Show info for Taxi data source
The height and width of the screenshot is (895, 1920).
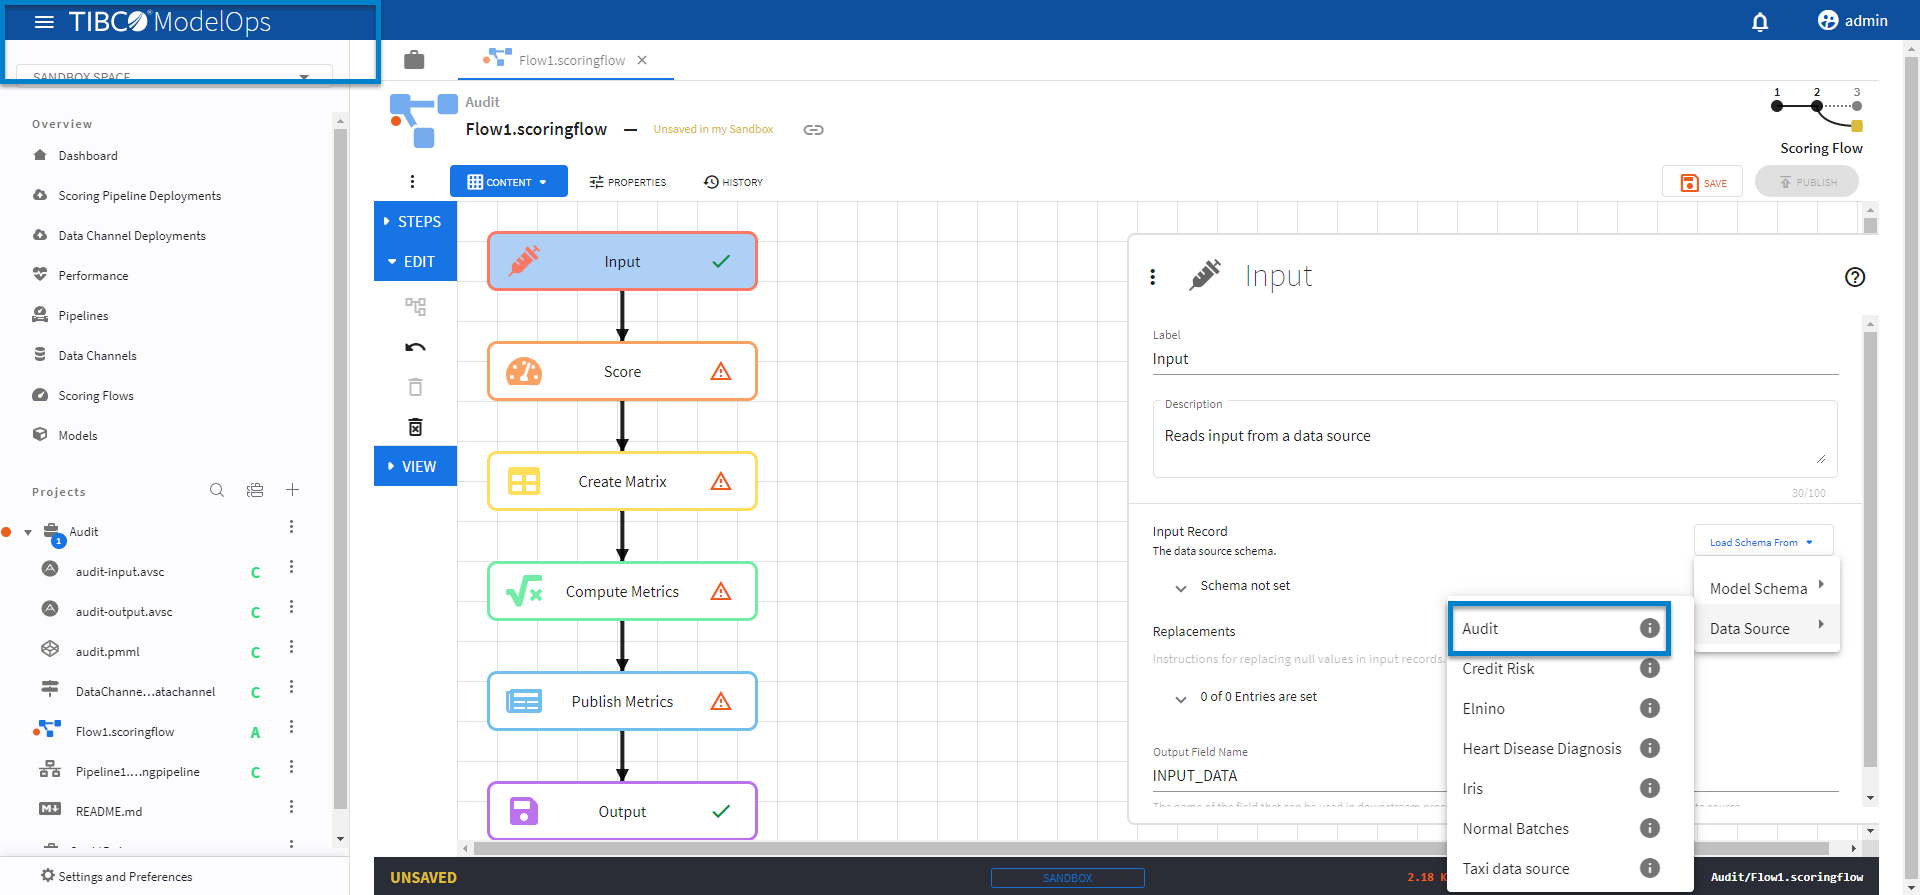pos(1650,868)
